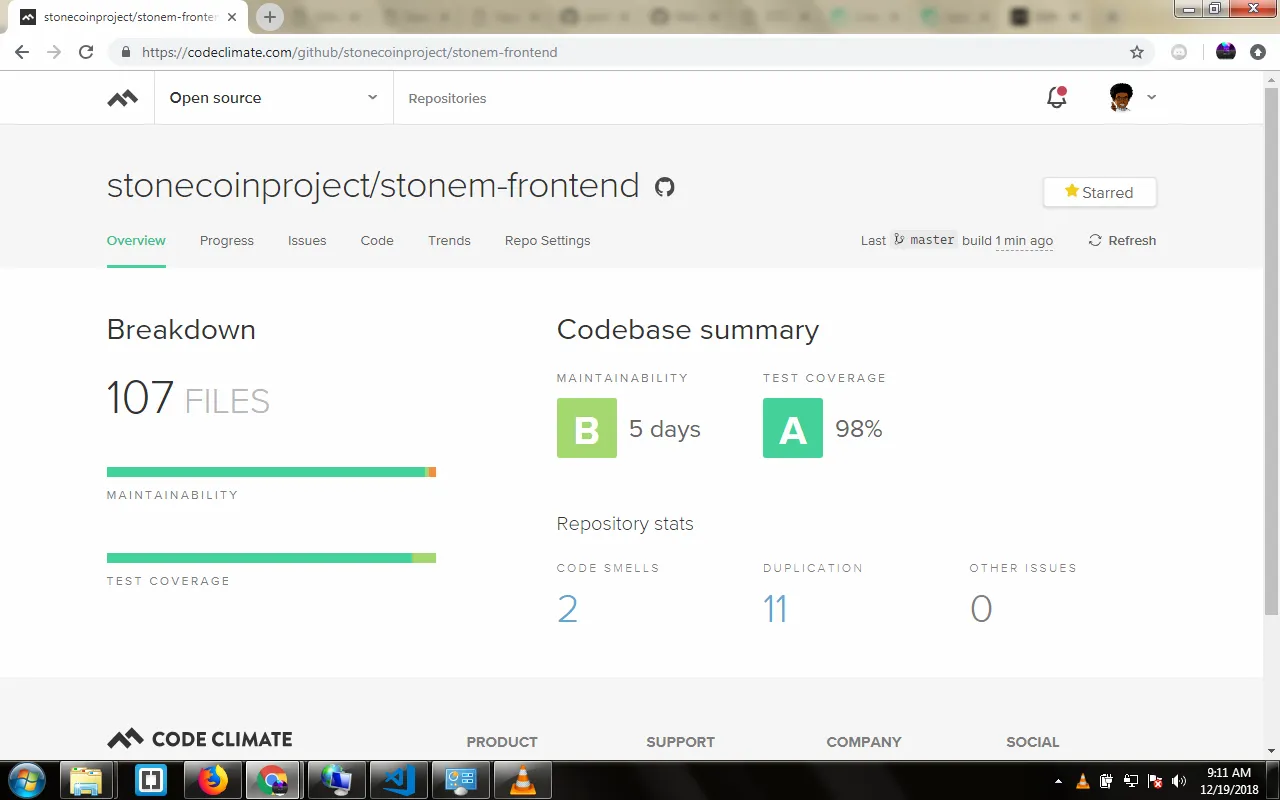Click the test coverage breakdown bar
The height and width of the screenshot is (800, 1280).
271,558
